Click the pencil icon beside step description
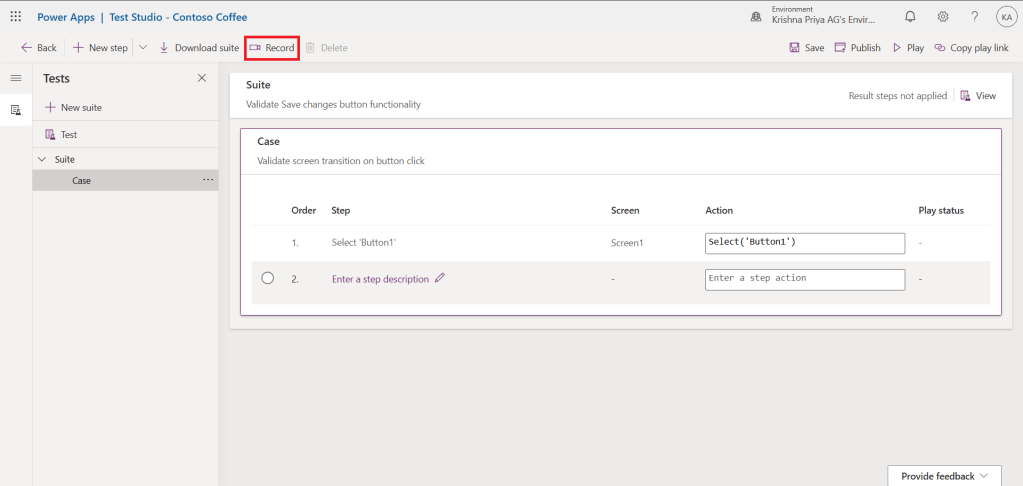1023x486 pixels. tap(440, 279)
